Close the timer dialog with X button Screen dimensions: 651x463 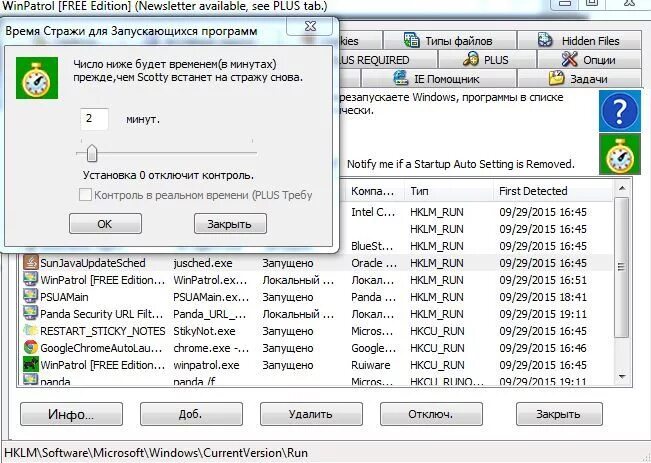[310, 26]
